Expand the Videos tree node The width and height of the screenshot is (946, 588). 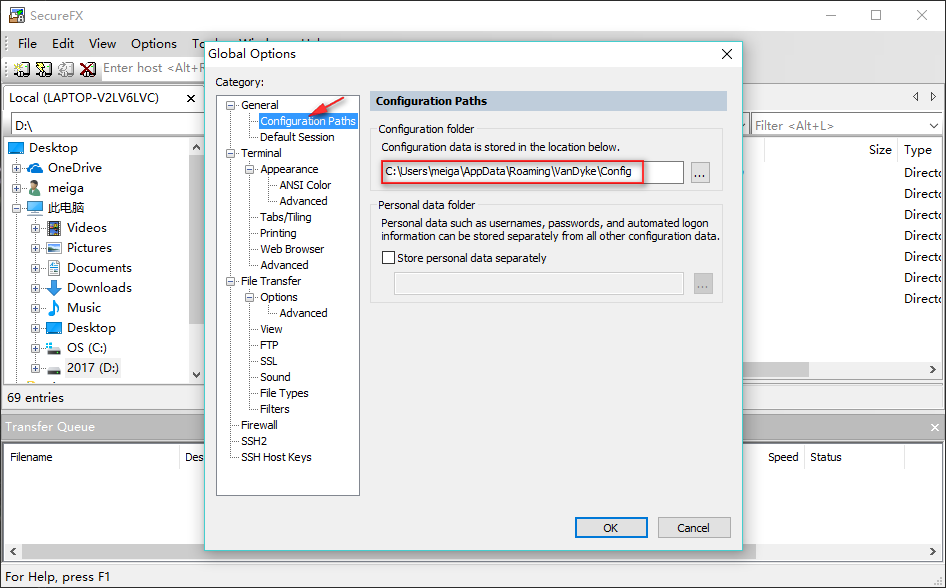(36, 228)
